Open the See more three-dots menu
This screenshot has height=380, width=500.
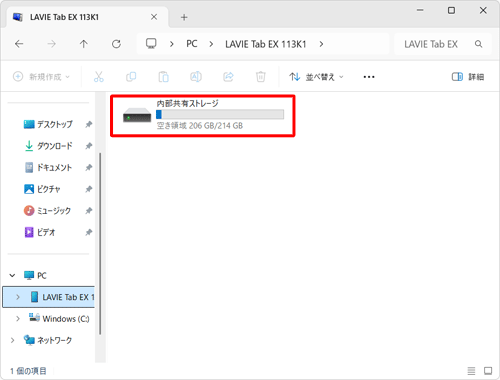coord(369,77)
